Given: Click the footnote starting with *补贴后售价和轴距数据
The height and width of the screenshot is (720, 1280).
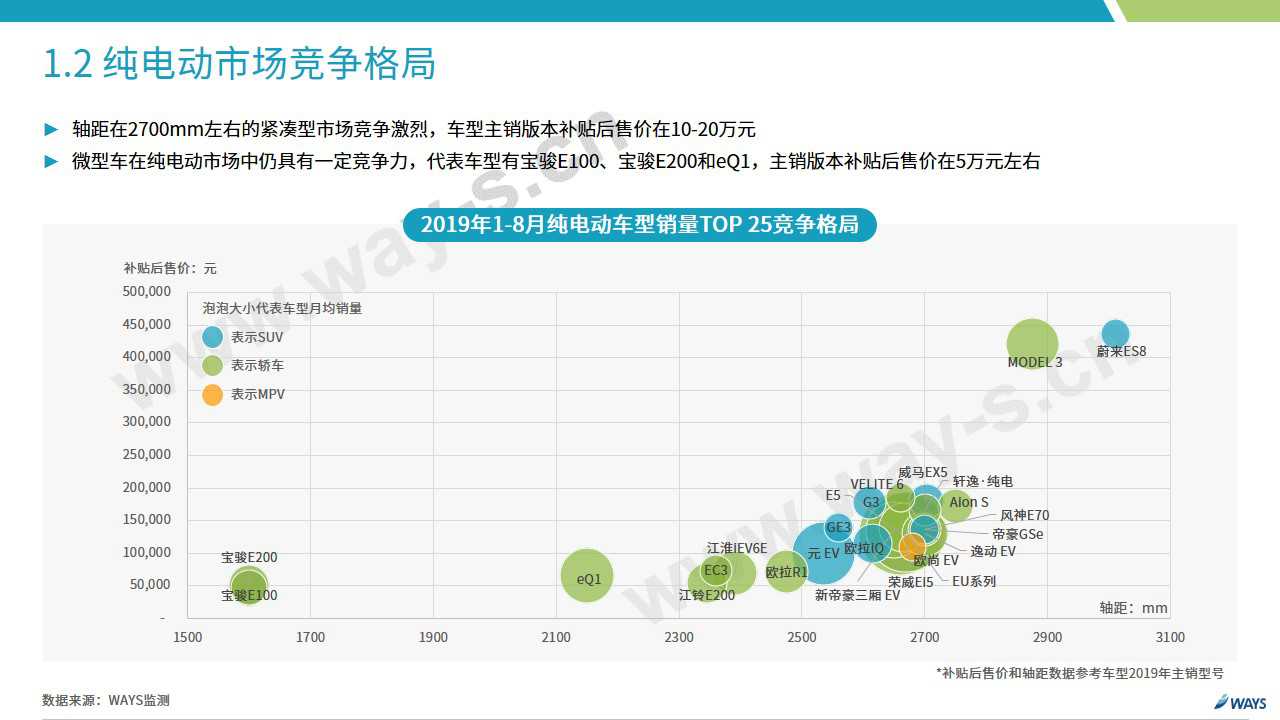Looking at the screenshot, I should click(1080, 673).
